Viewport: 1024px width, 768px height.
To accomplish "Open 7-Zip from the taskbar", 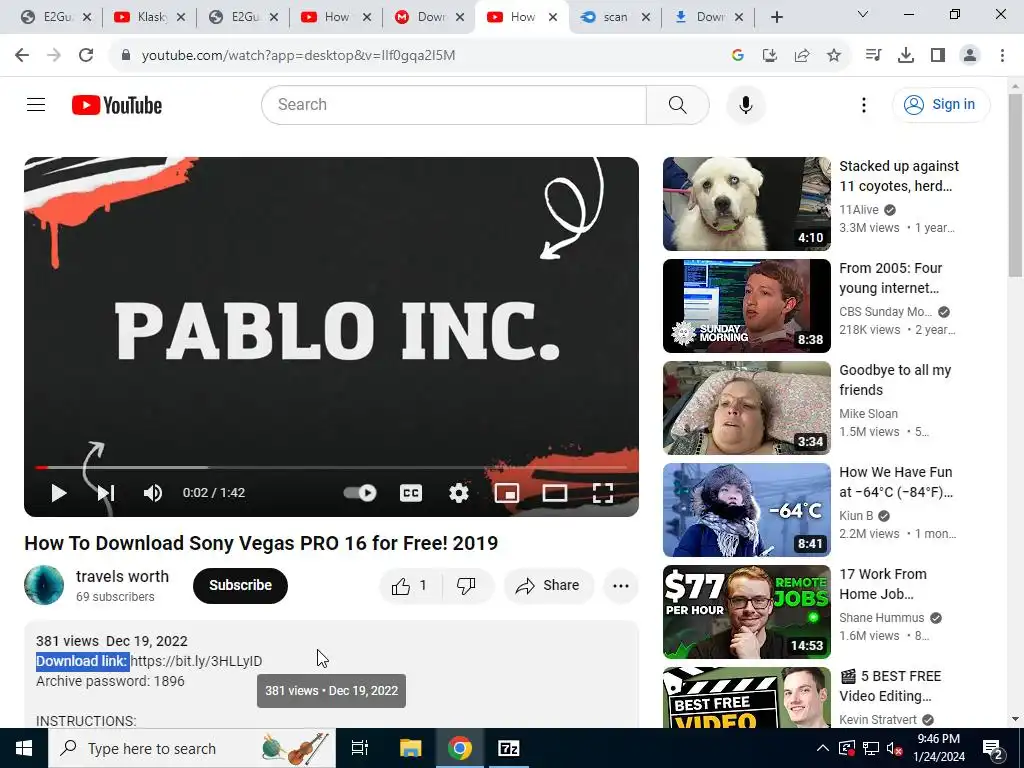I will [509, 748].
